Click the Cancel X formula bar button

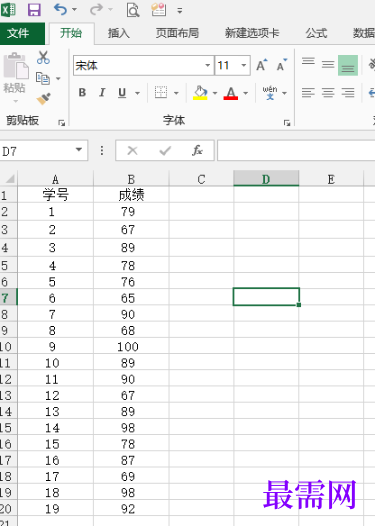pyautogui.click(x=132, y=151)
